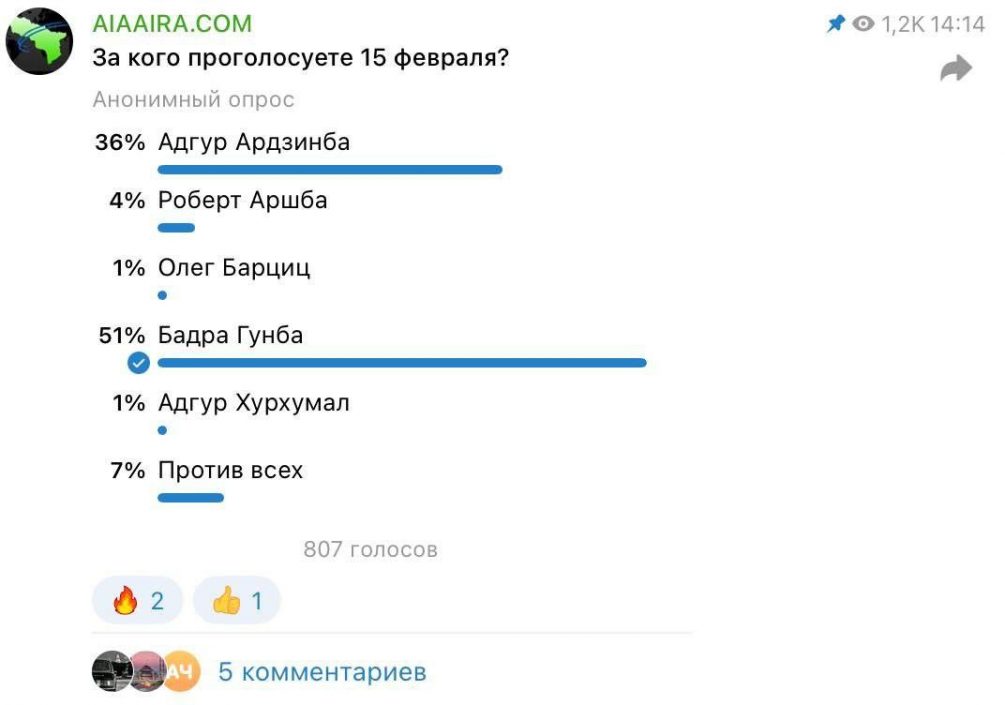This screenshot has width=1005, height=705.
Task: Click the Адгур Ардзинба 36% result bar
Action: click(330, 170)
